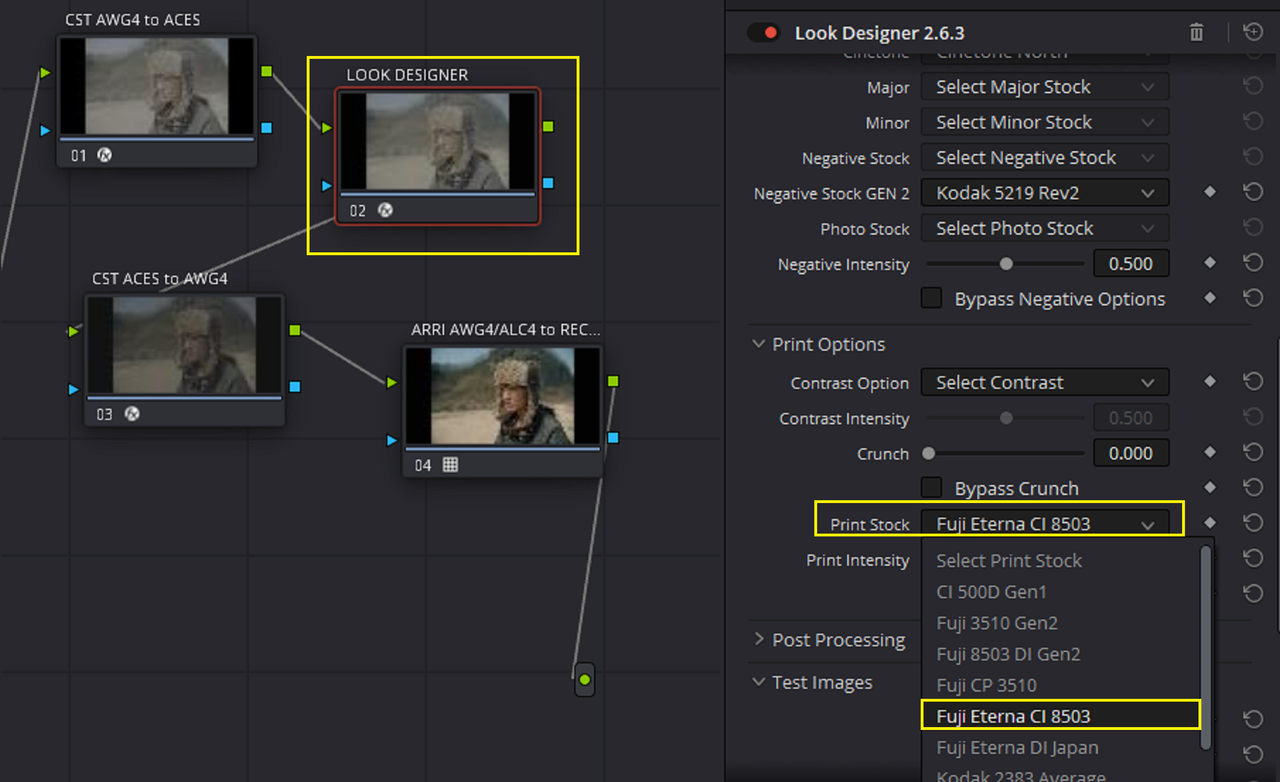The image size is (1280, 782).
Task: Delete the Look Designer 2.6.3 effect
Action: pyautogui.click(x=1197, y=33)
